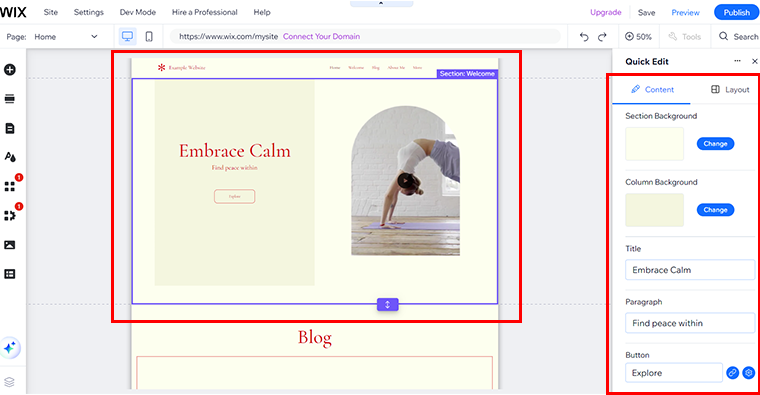Click the Column Background color swatch

[654, 210]
